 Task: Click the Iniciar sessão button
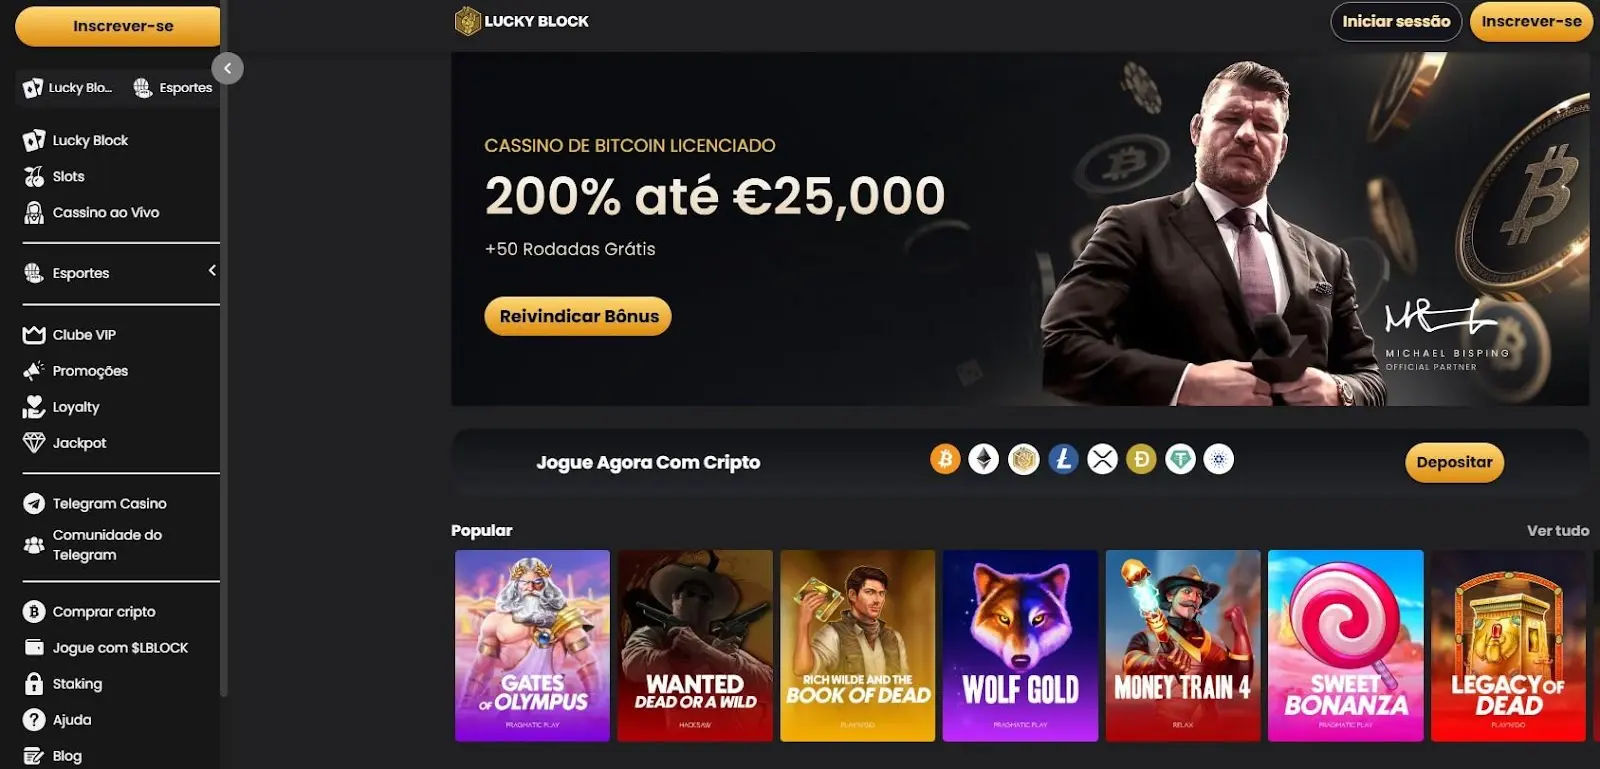coord(1396,21)
